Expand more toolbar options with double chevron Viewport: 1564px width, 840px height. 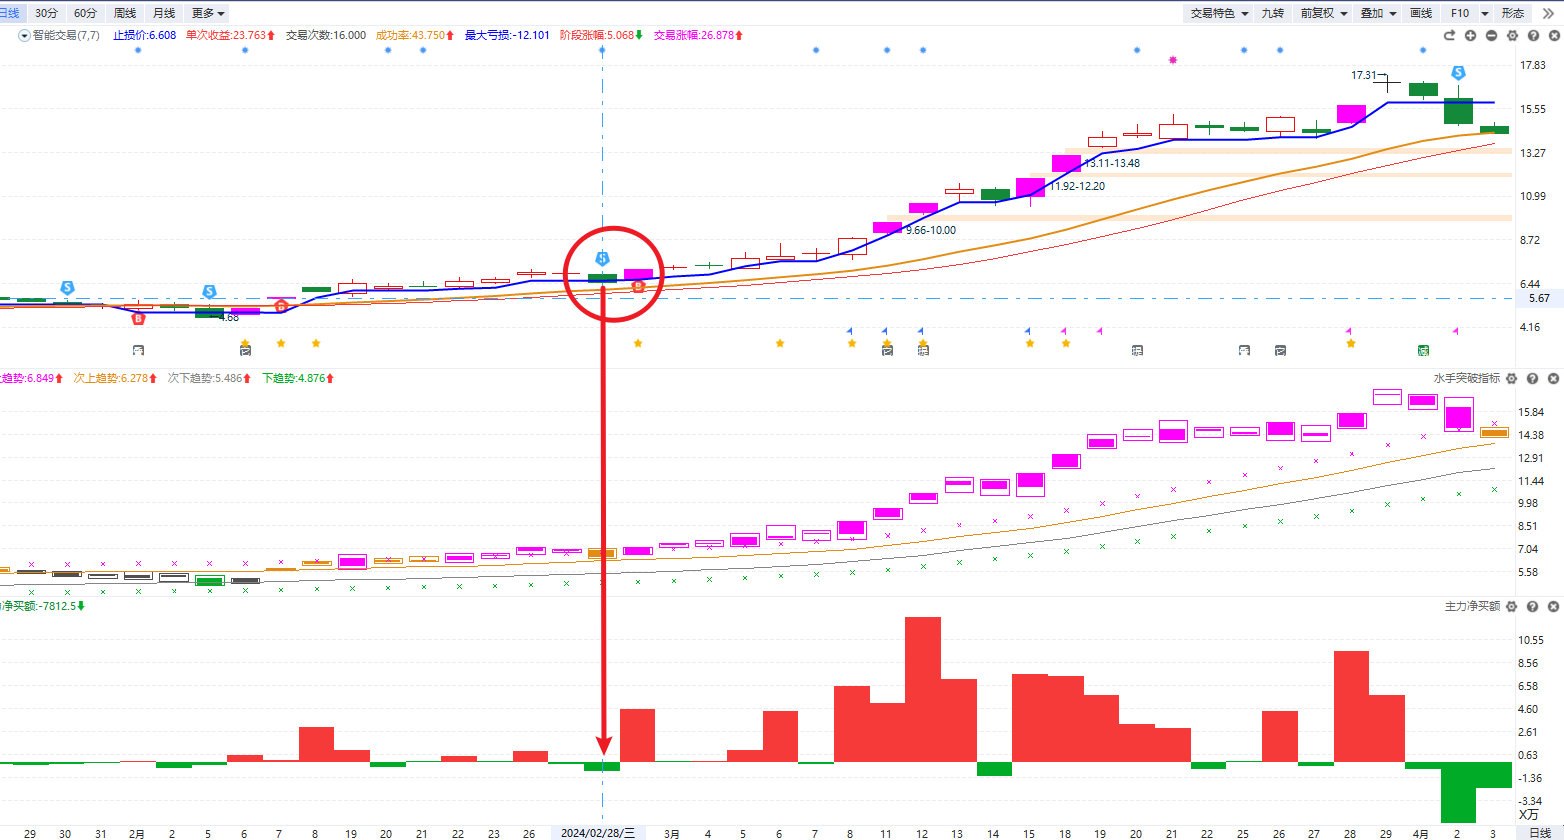point(1548,13)
